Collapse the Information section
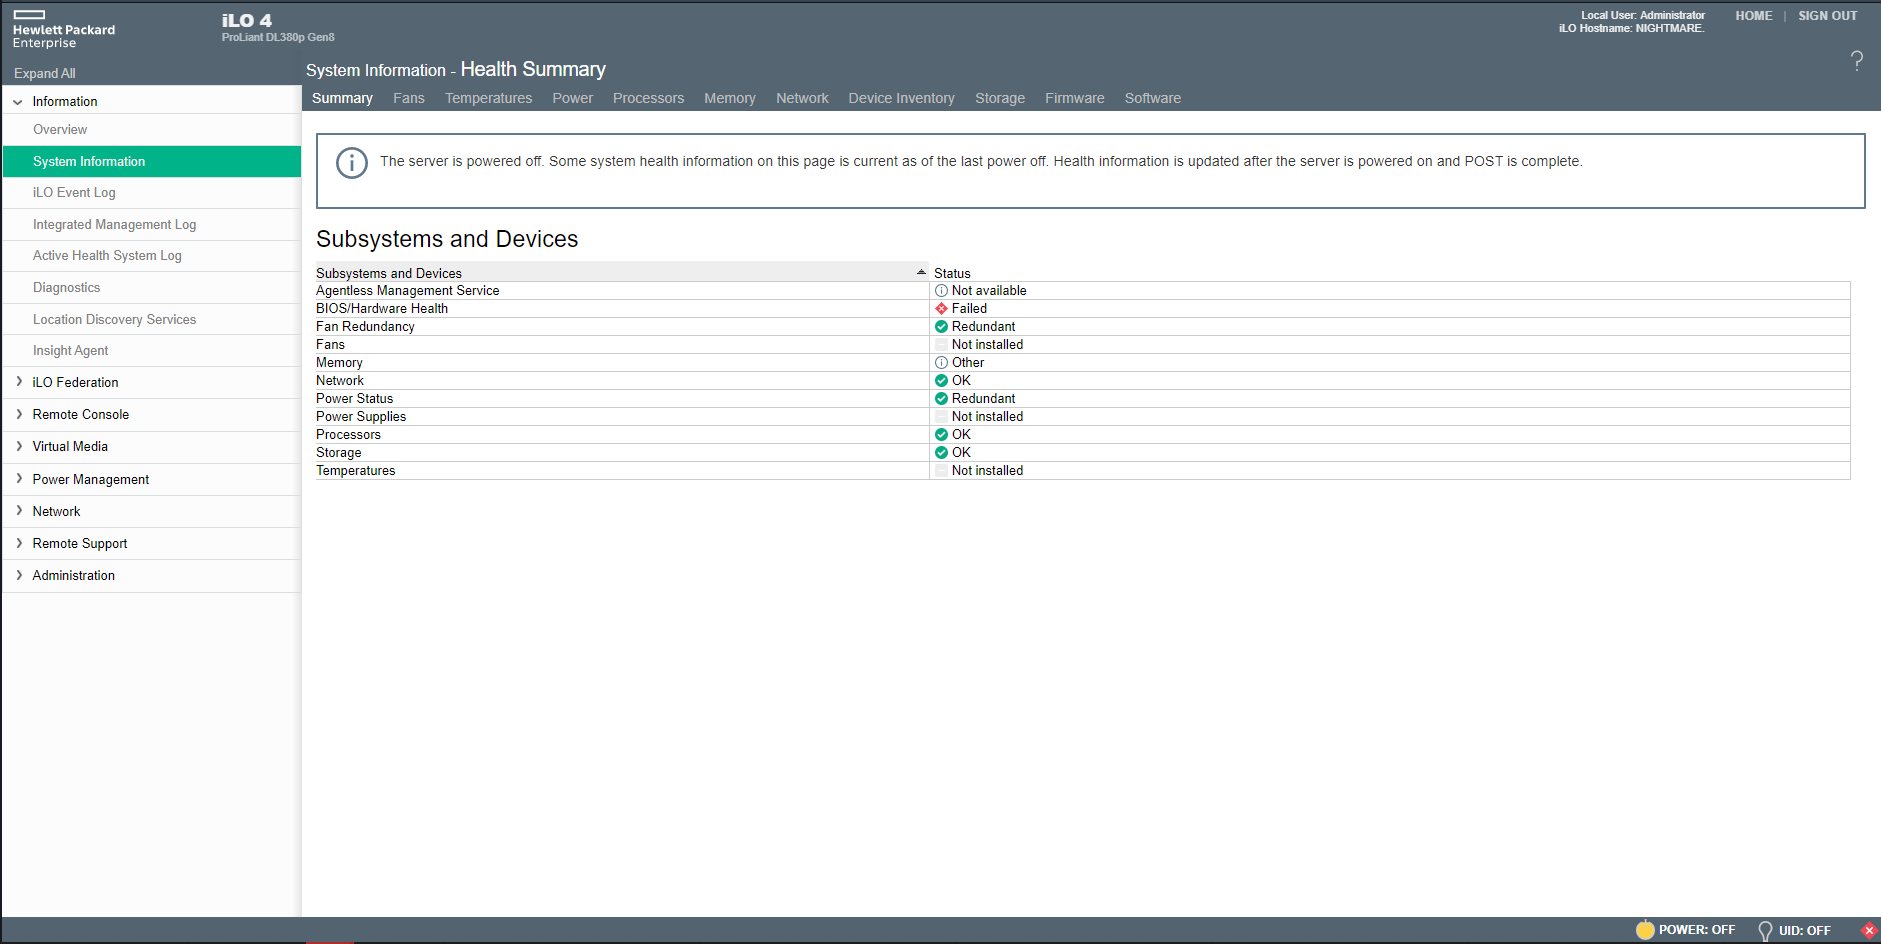The image size is (1881, 944). coord(18,102)
